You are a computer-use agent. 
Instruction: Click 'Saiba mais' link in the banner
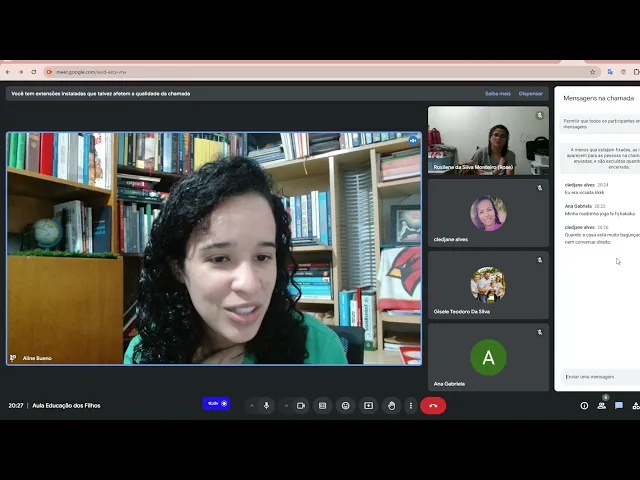pos(498,94)
